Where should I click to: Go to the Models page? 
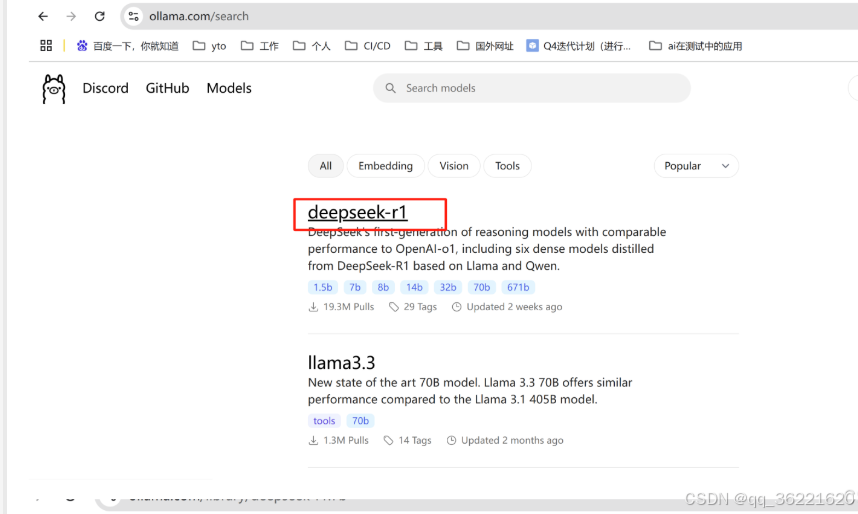[229, 88]
